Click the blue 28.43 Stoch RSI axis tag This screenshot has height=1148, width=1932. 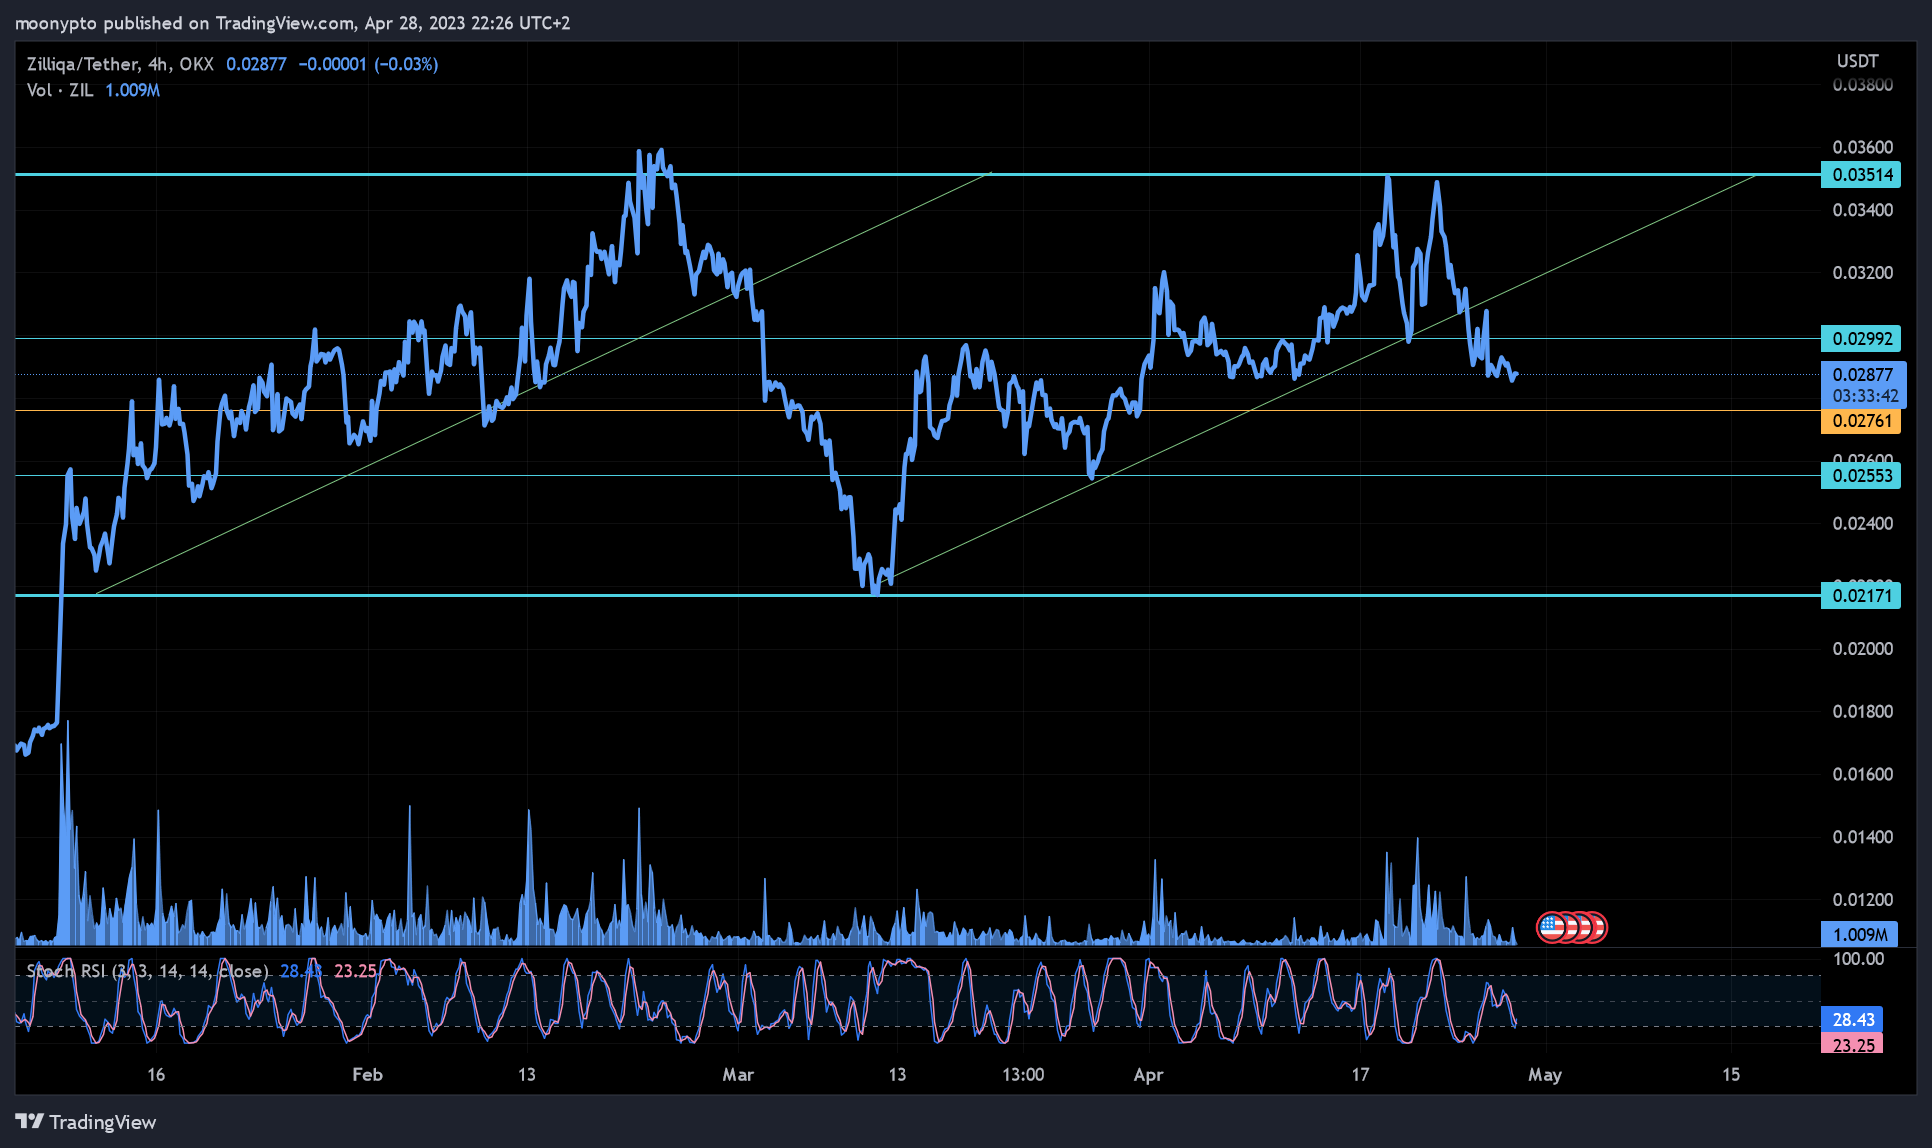pyautogui.click(x=1852, y=1020)
